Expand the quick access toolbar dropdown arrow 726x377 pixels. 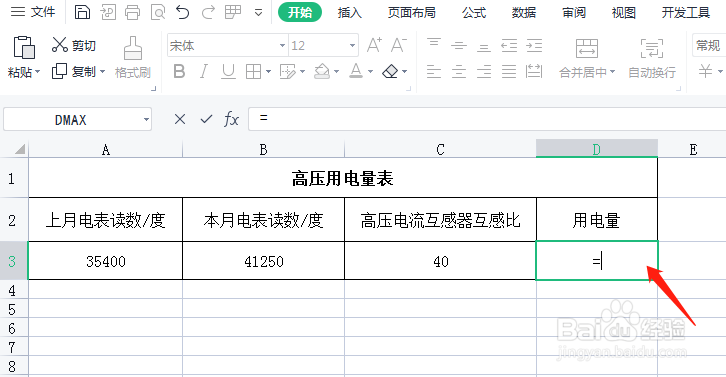click(258, 13)
